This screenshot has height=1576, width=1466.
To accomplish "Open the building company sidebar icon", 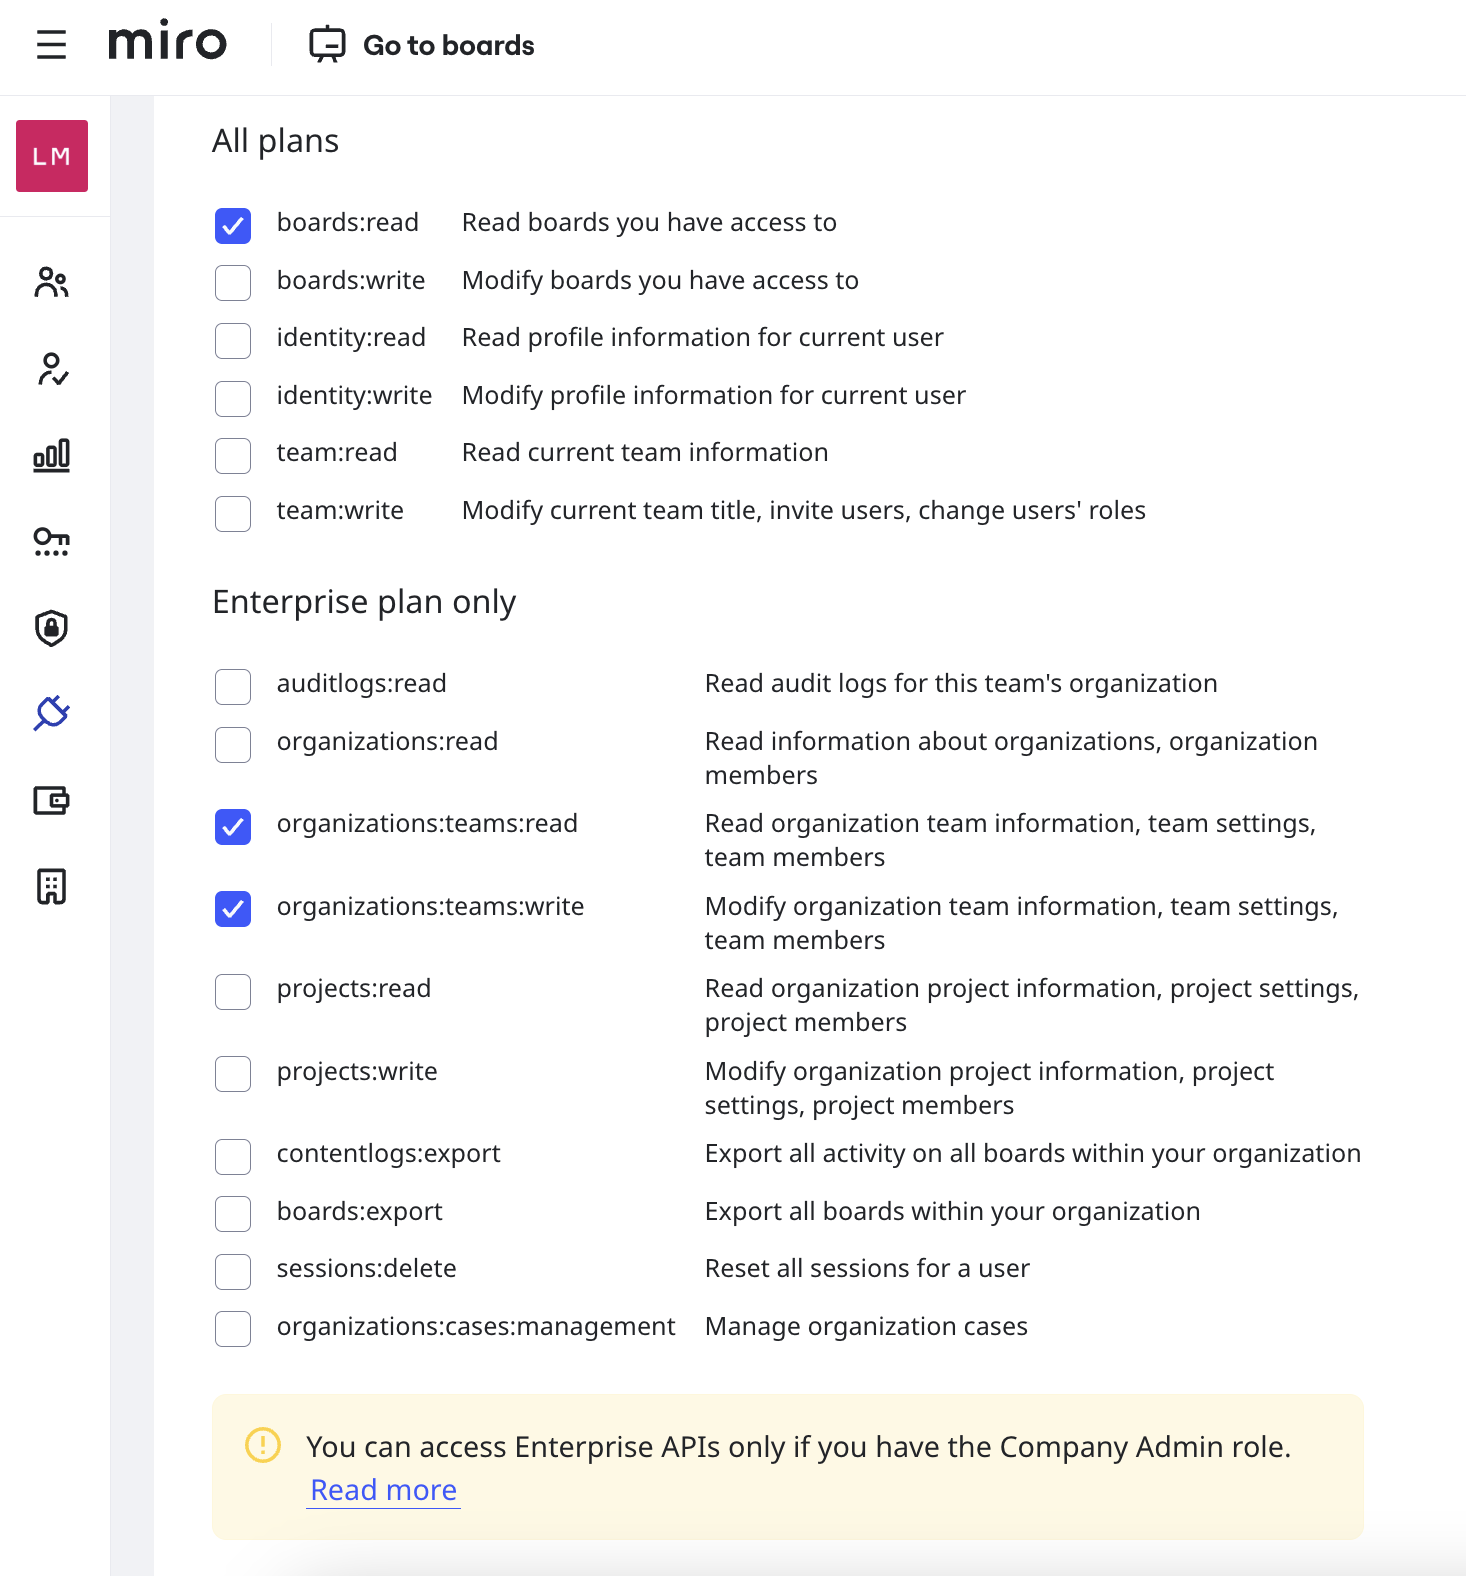I will click(x=51, y=886).
